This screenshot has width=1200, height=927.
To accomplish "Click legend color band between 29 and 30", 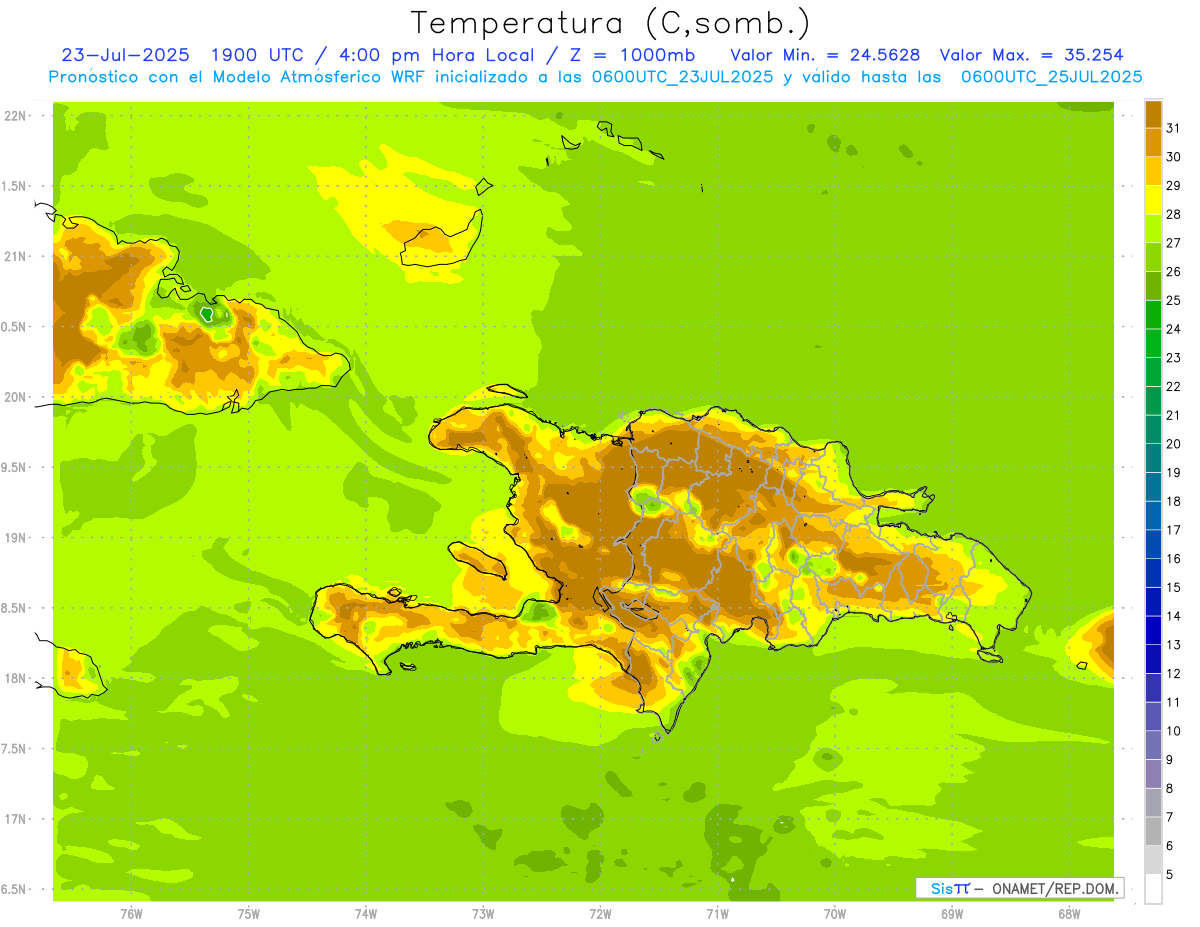I will [x=1153, y=171].
